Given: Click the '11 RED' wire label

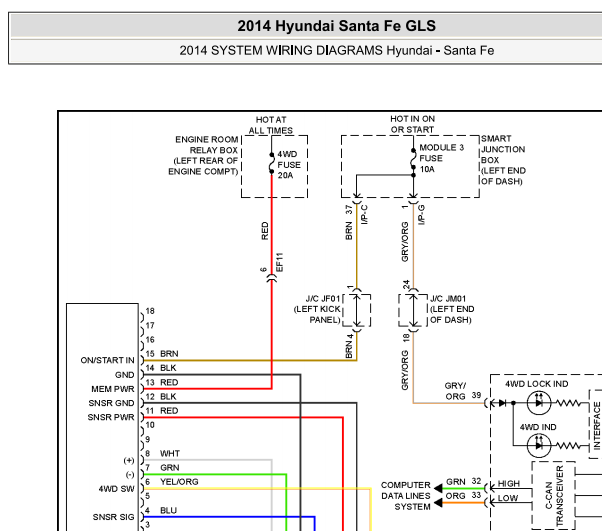Looking at the screenshot, I should 162,411.
